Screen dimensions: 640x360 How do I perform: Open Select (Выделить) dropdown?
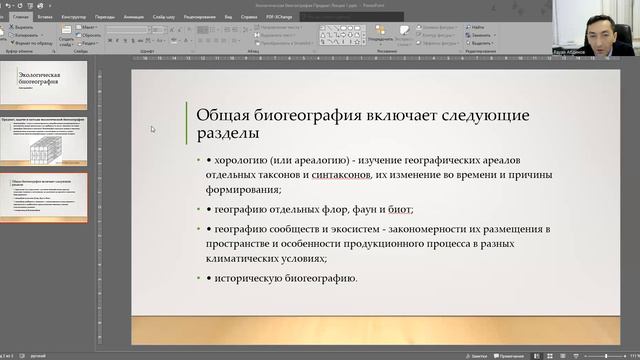480,43
